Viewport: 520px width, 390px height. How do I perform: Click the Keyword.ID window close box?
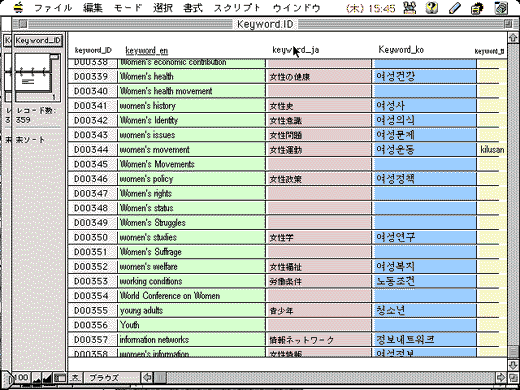(23, 24)
